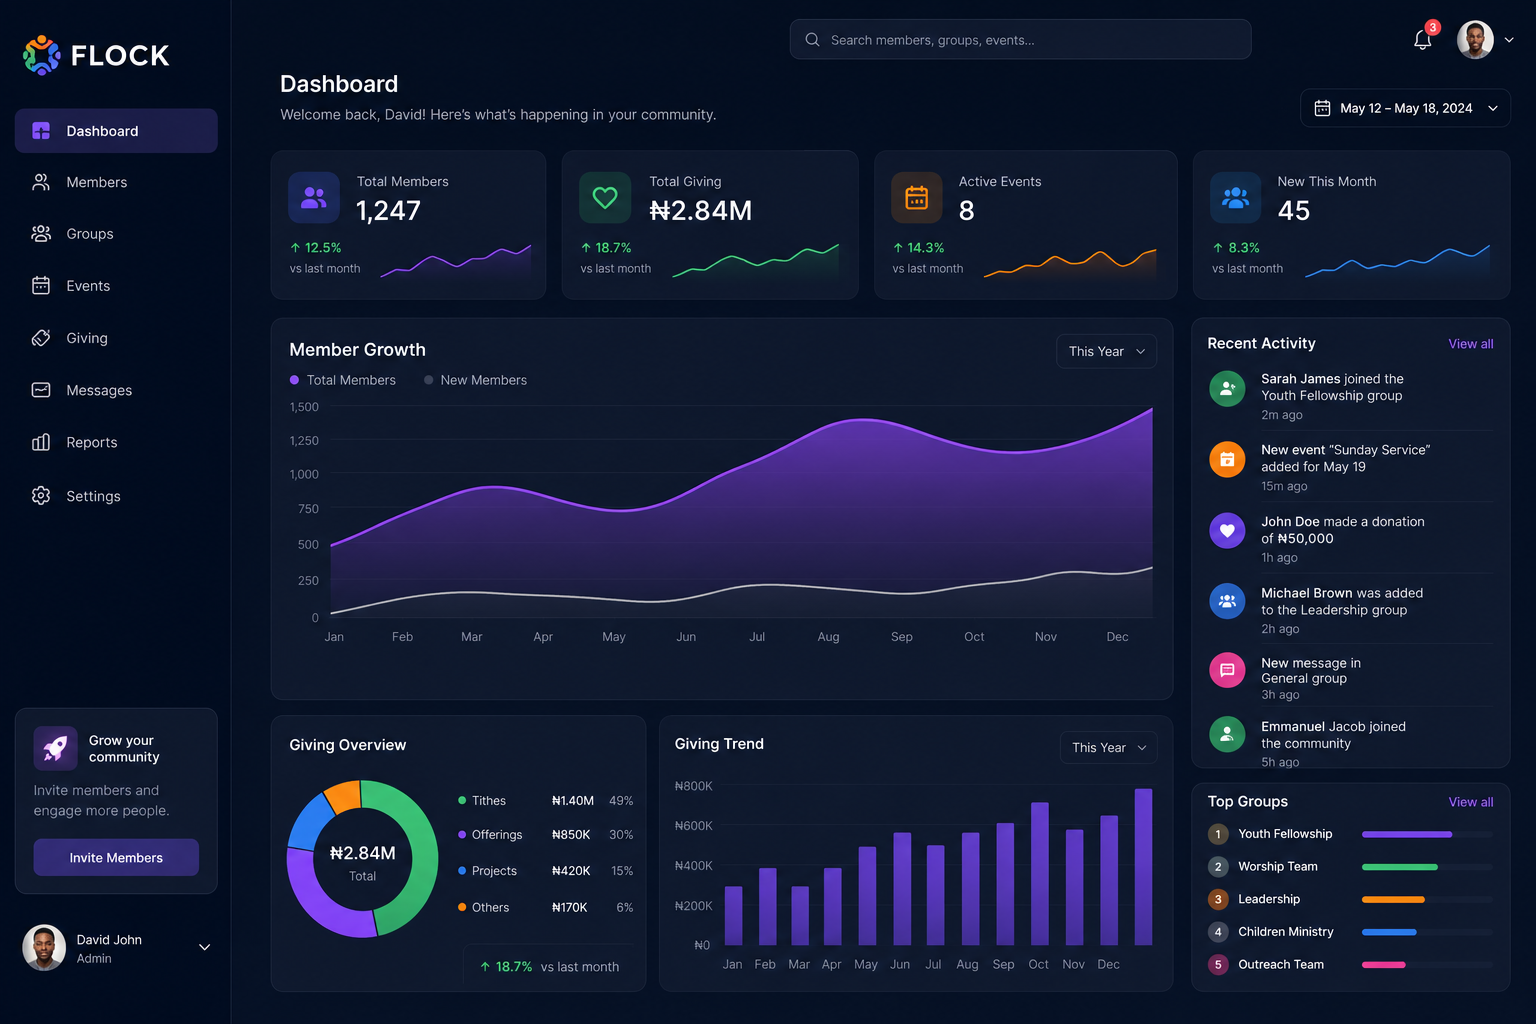Click the Children Ministry group row
This screenshot has height=1024, width=1536.
pos(1350,932)
